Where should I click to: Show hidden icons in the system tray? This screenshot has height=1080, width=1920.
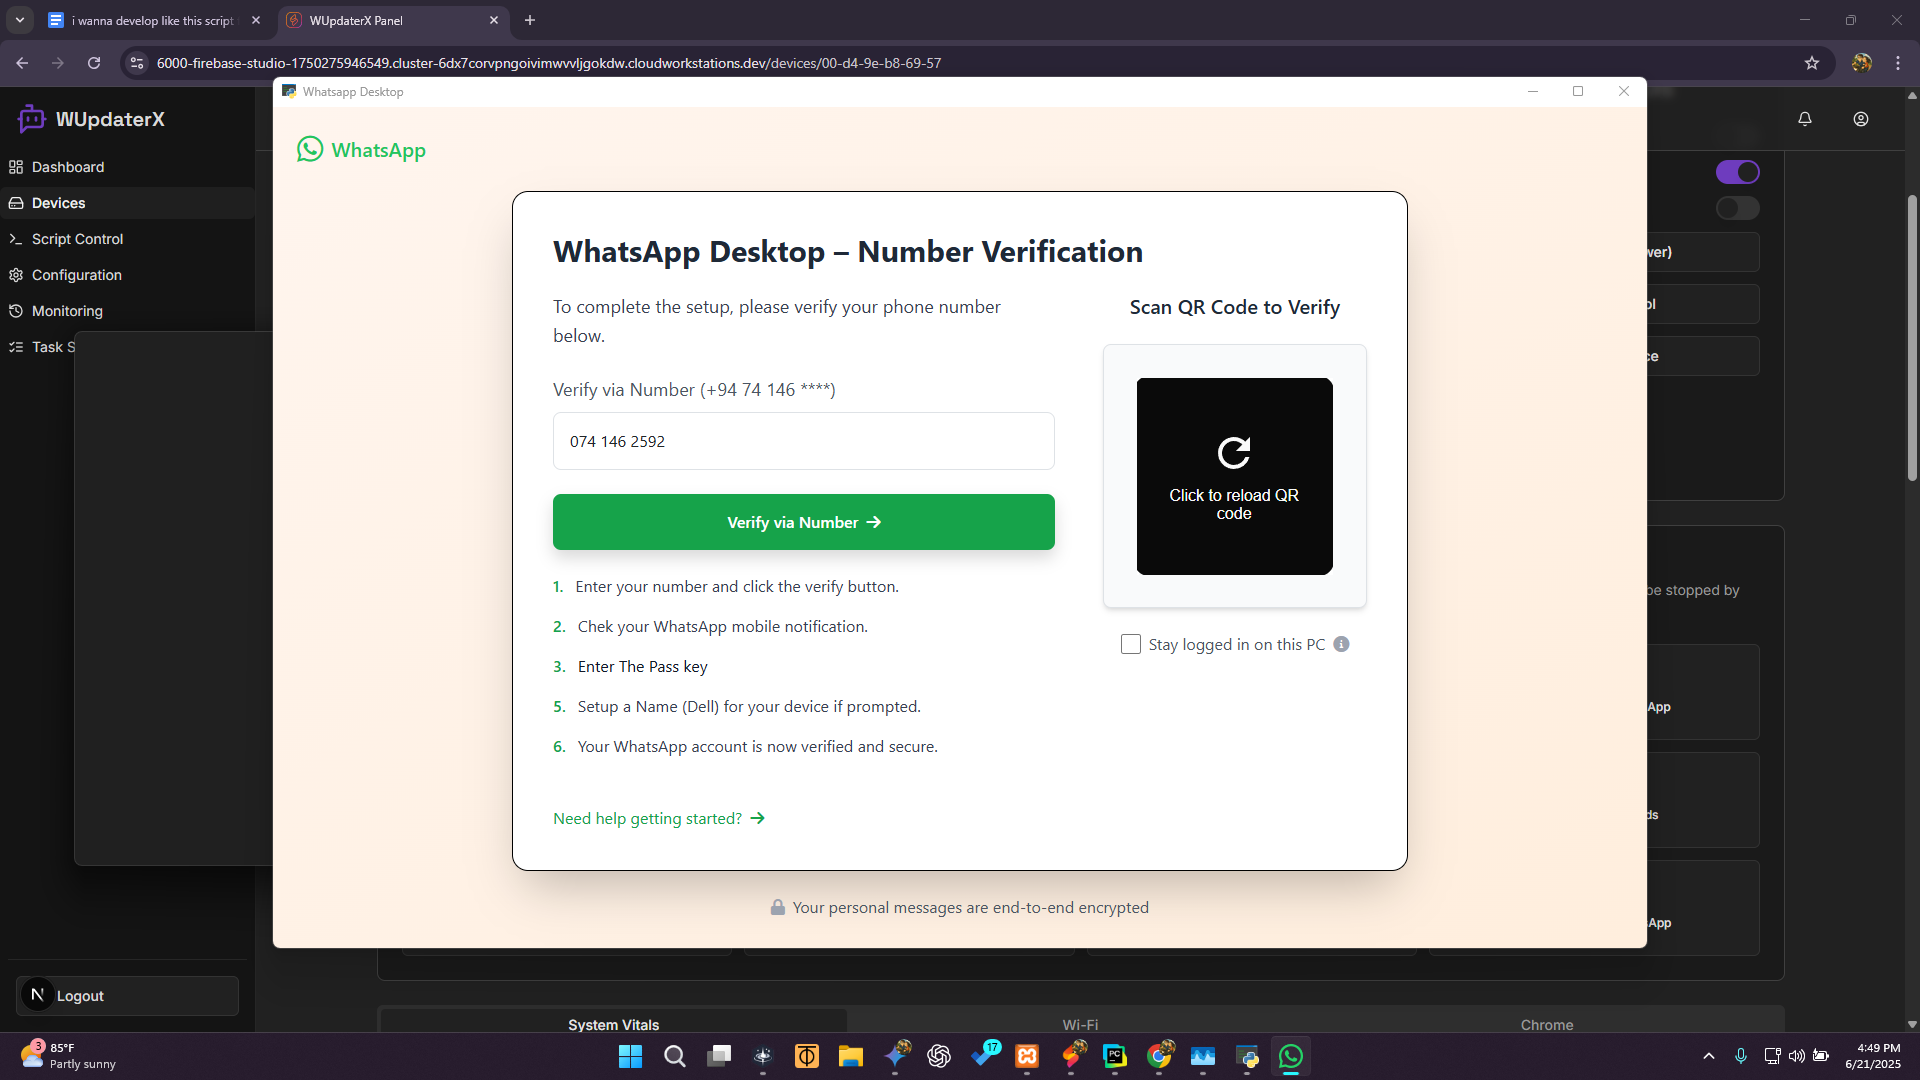pyautogui.click(x=1709, y=1056)
